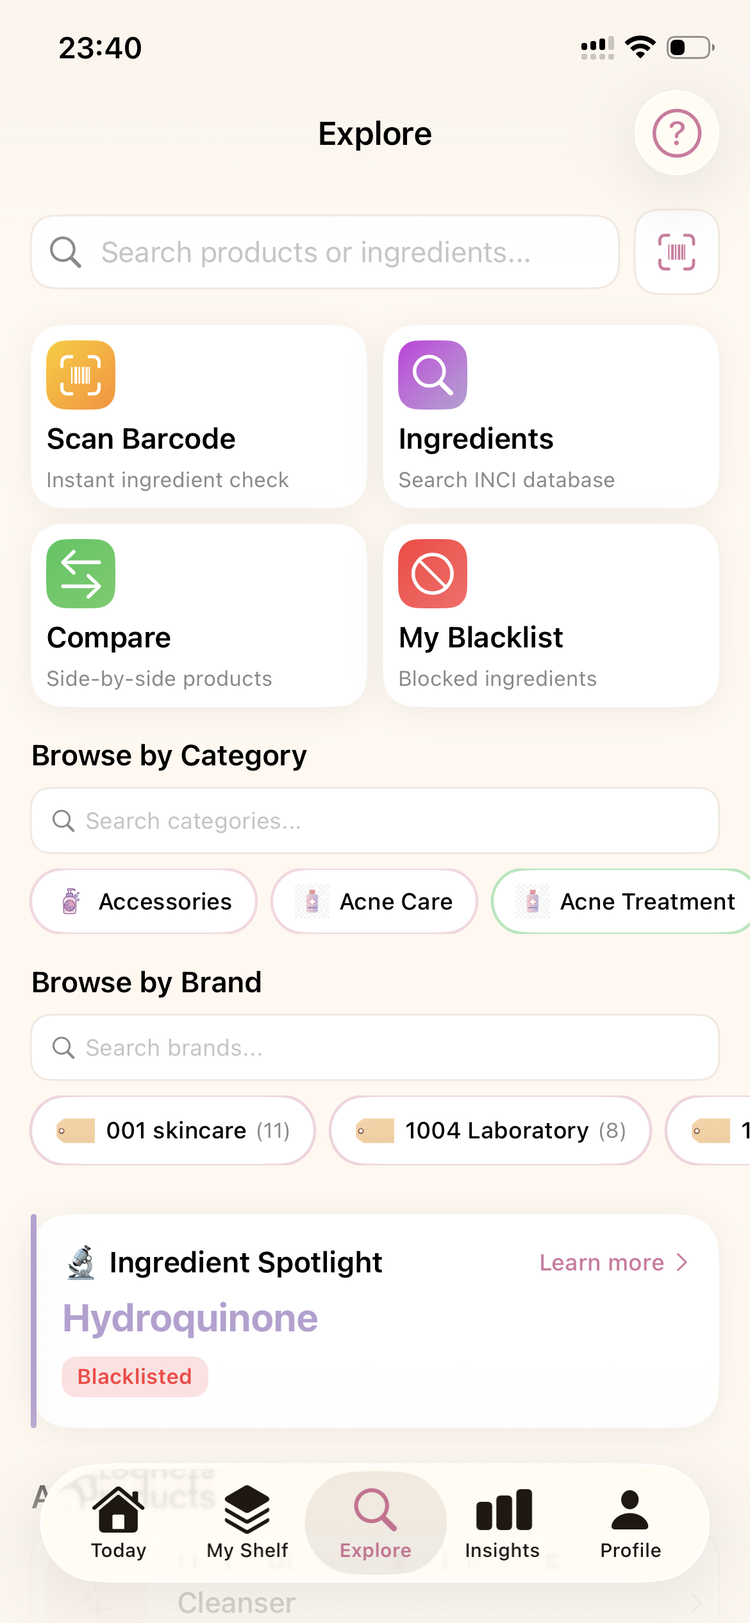Toggle the Acne Care category filter
This screenshot has height=1623, width=750.
tap(374, 901)
